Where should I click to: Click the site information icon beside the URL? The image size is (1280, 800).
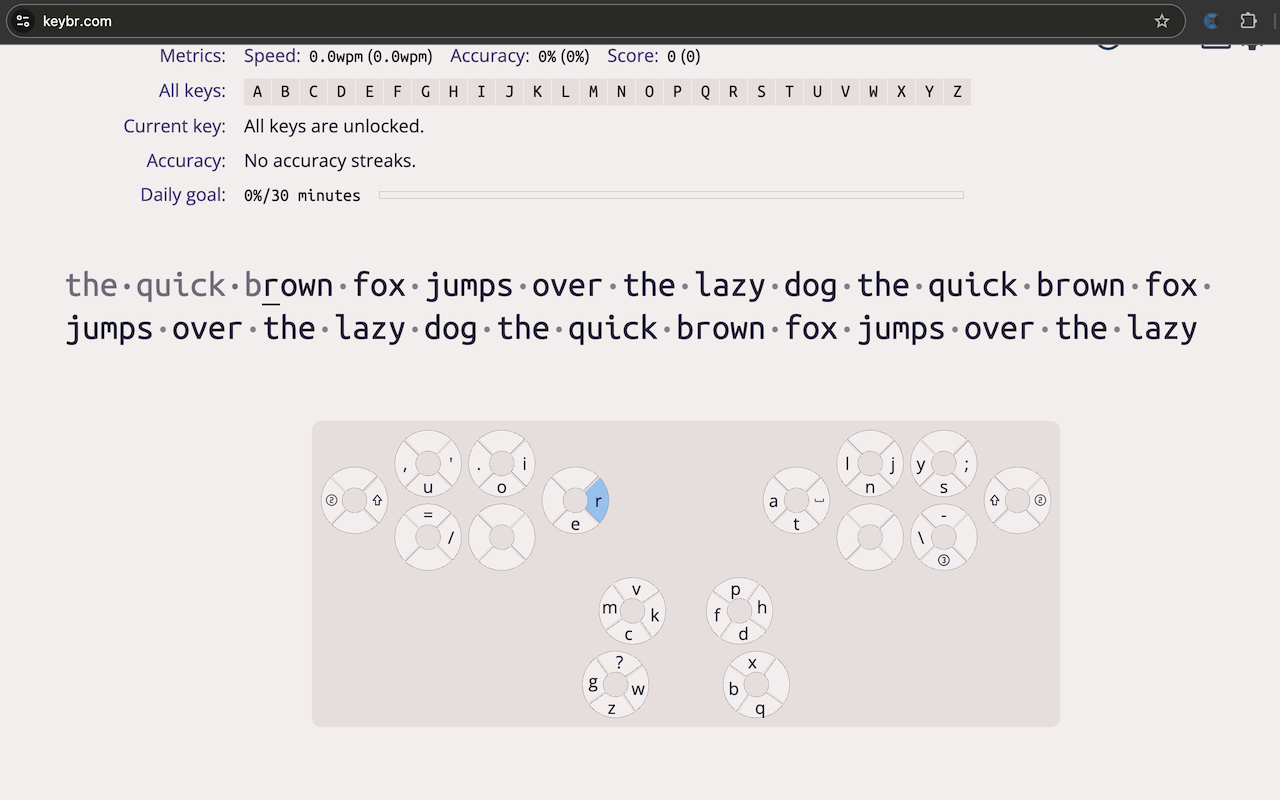pos(23,21)
